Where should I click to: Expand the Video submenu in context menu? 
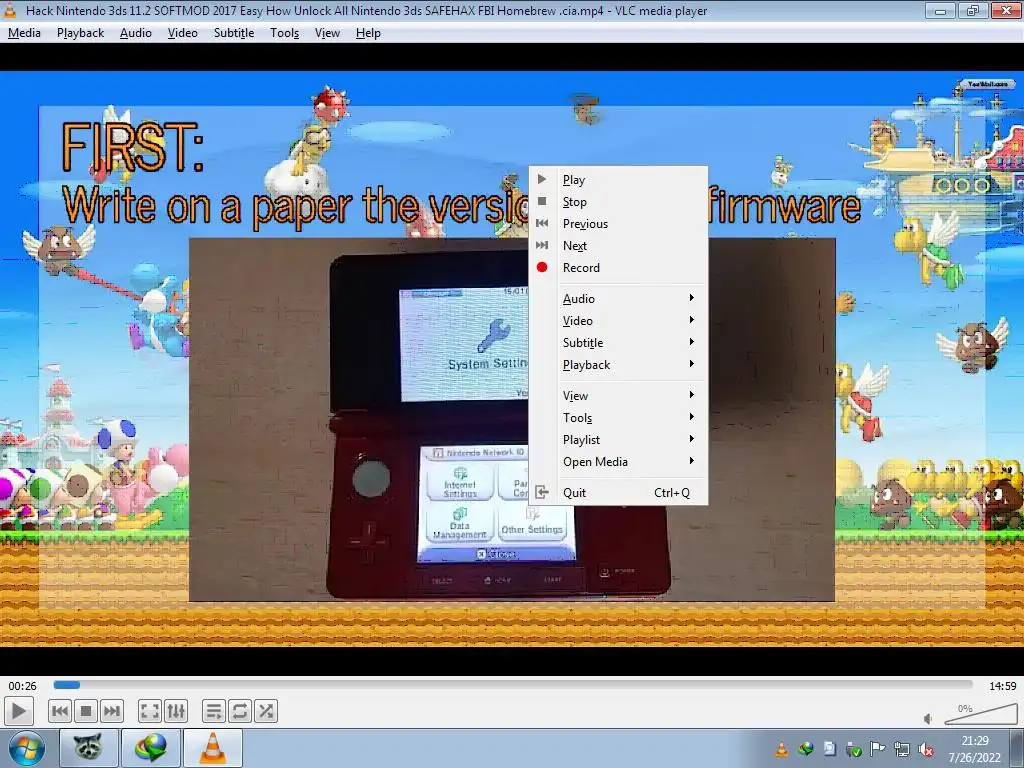coord(618,321)
